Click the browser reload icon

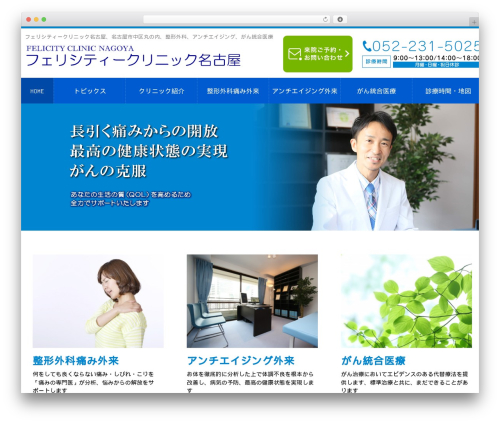click(325, 20)
